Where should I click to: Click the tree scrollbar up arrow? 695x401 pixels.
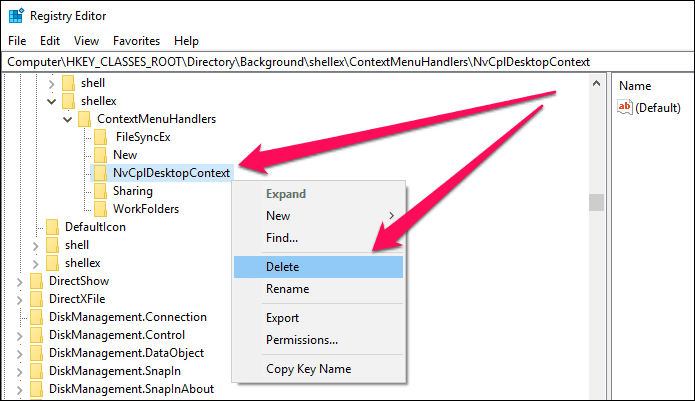[597, 83]
